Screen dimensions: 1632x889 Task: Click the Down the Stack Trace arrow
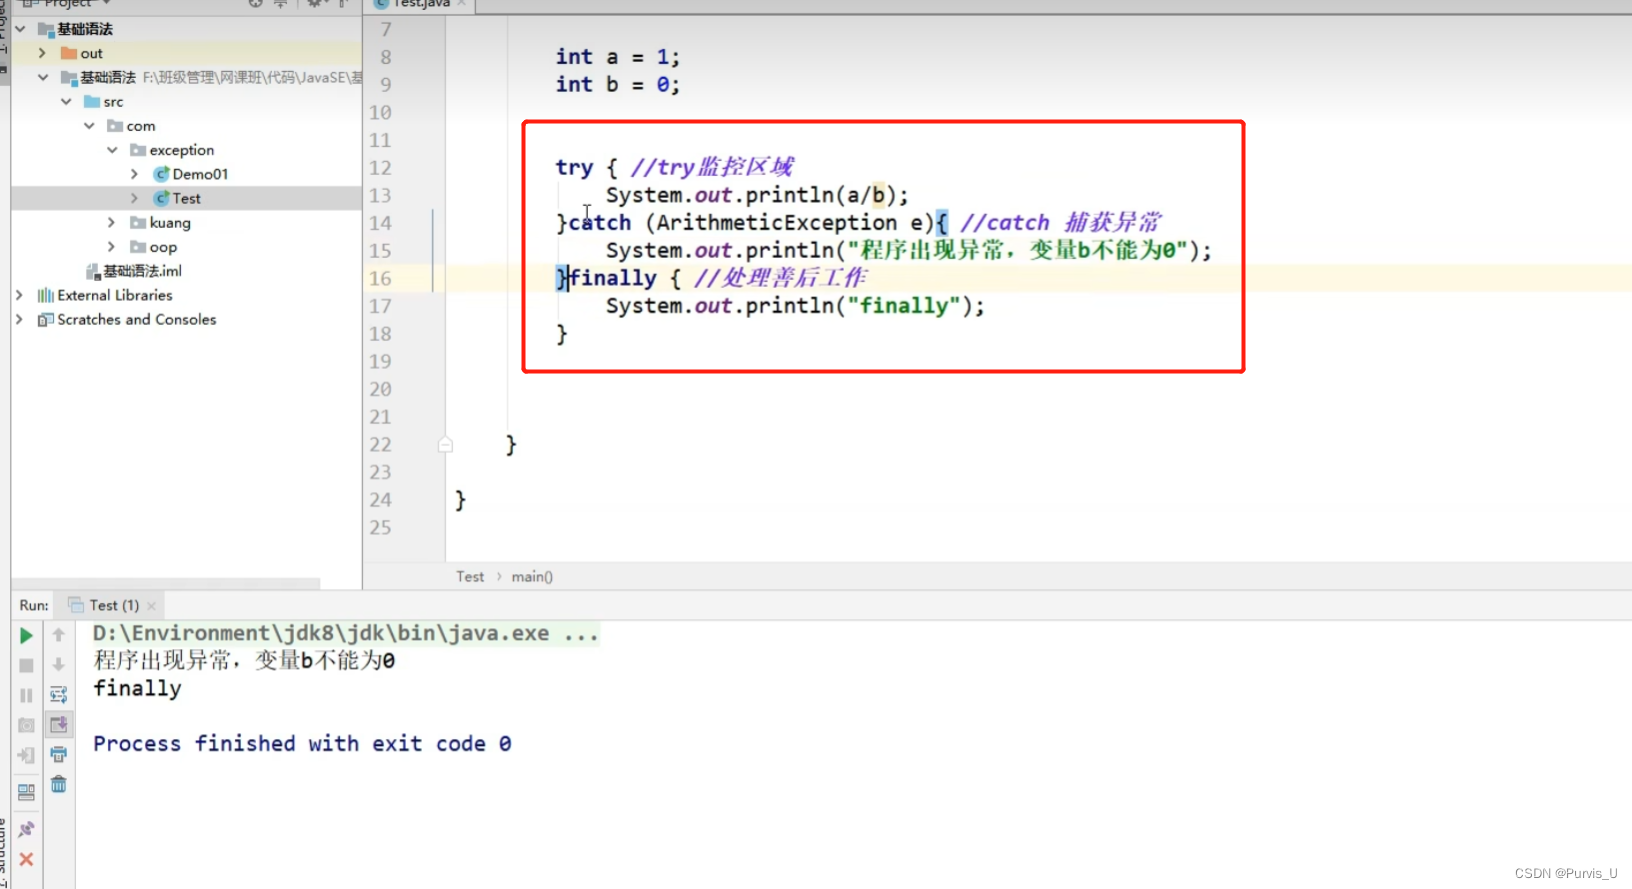pos(59,665)
